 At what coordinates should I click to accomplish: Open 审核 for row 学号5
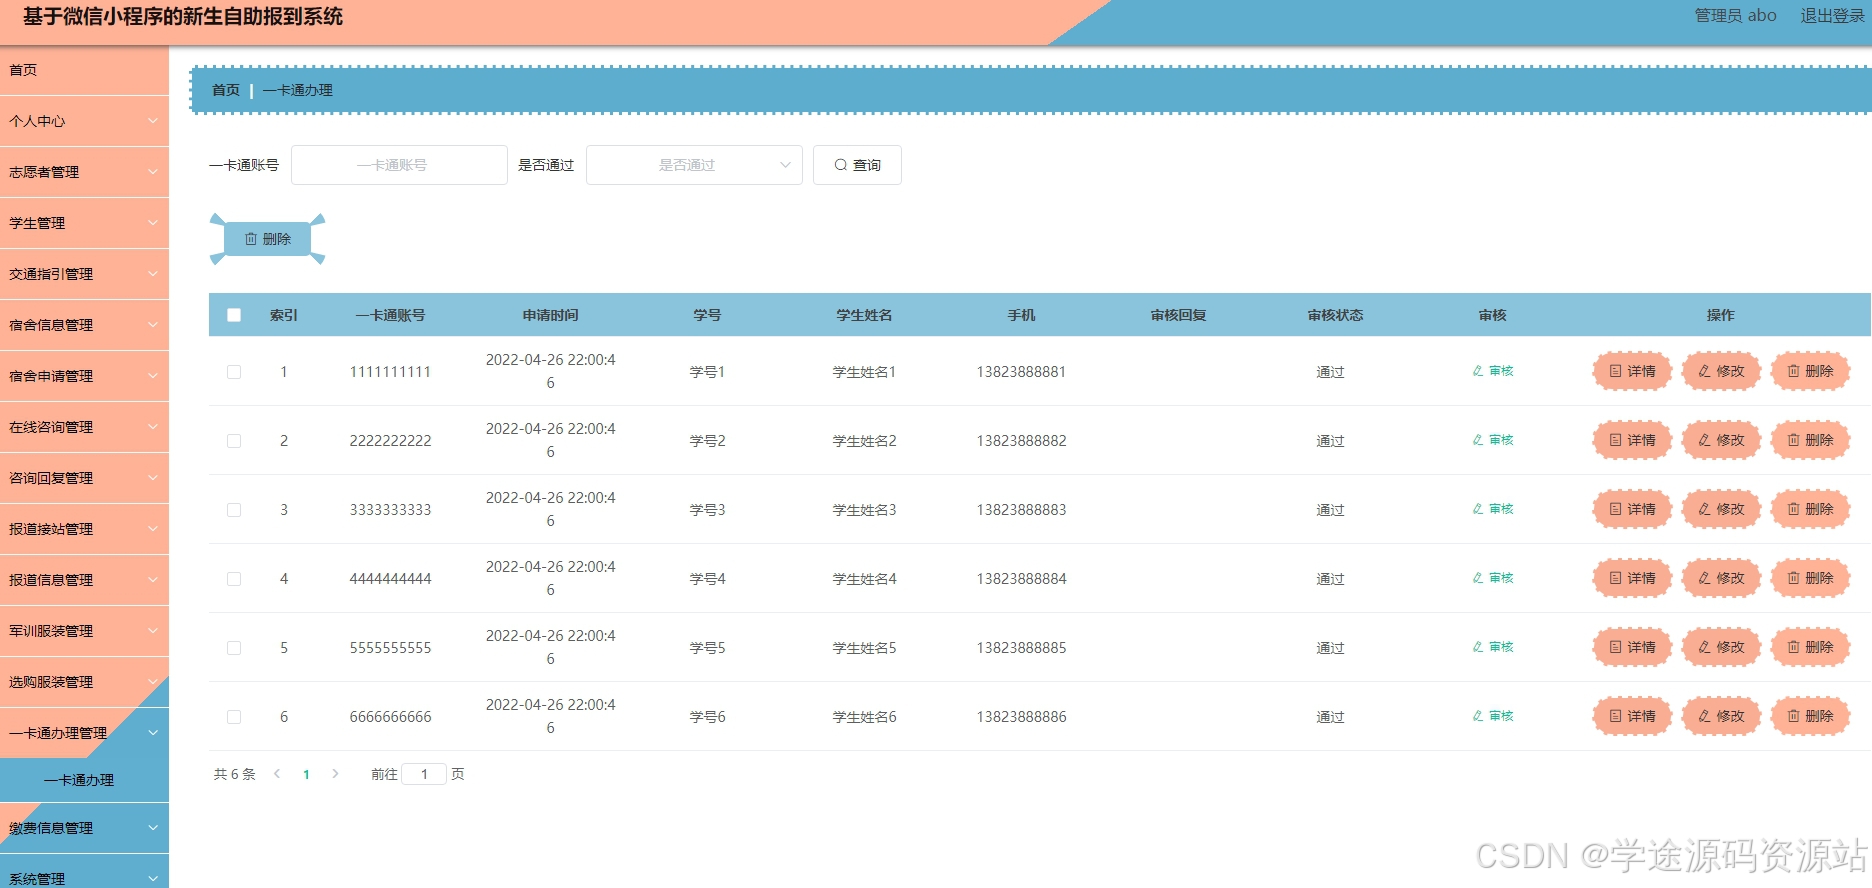click(x=1493, y=647)
